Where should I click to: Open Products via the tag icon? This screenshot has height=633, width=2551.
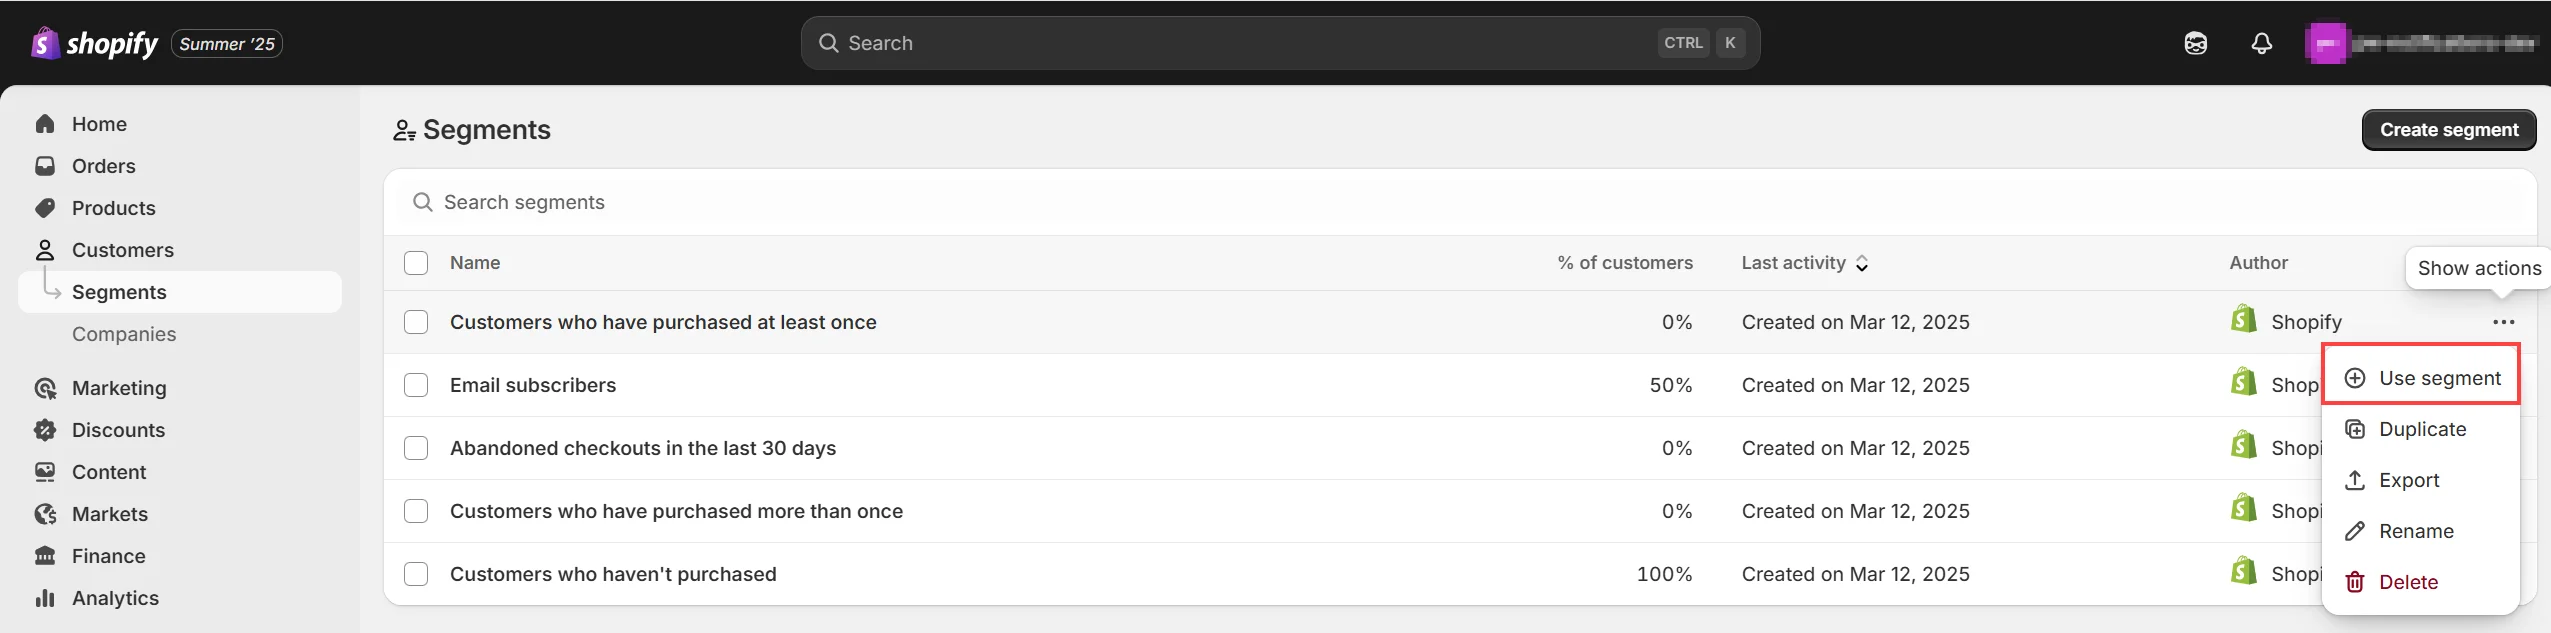(x=45, y=208)
